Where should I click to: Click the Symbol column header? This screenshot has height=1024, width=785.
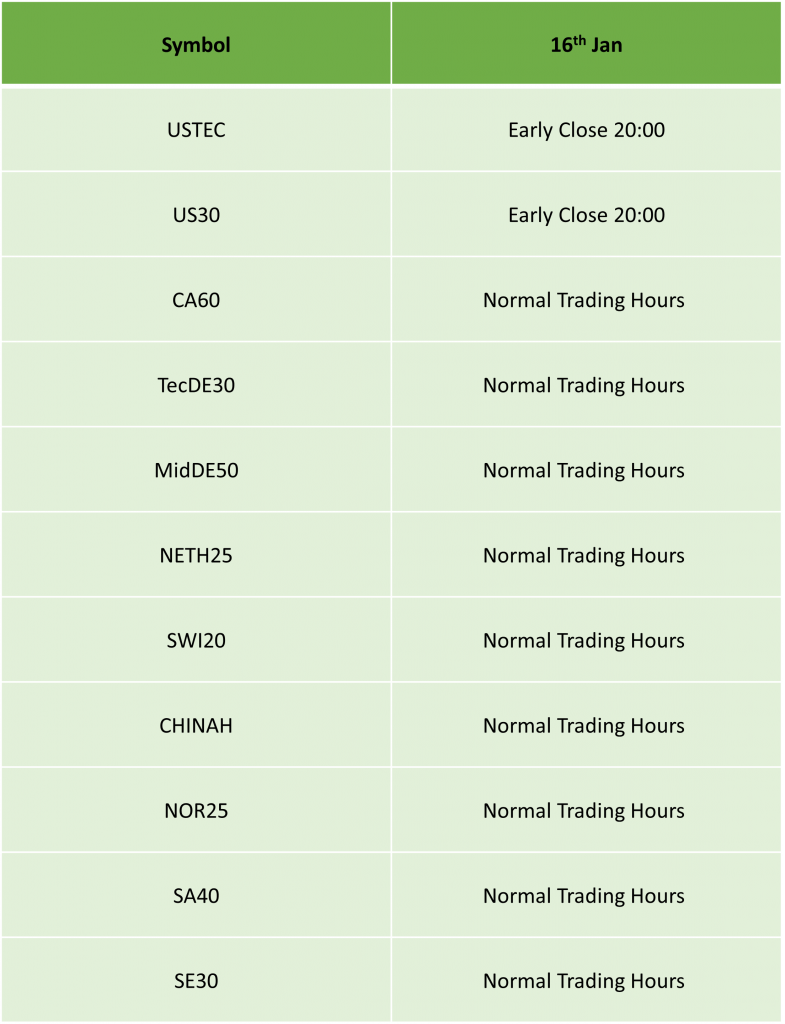click(x=196, y=43)
